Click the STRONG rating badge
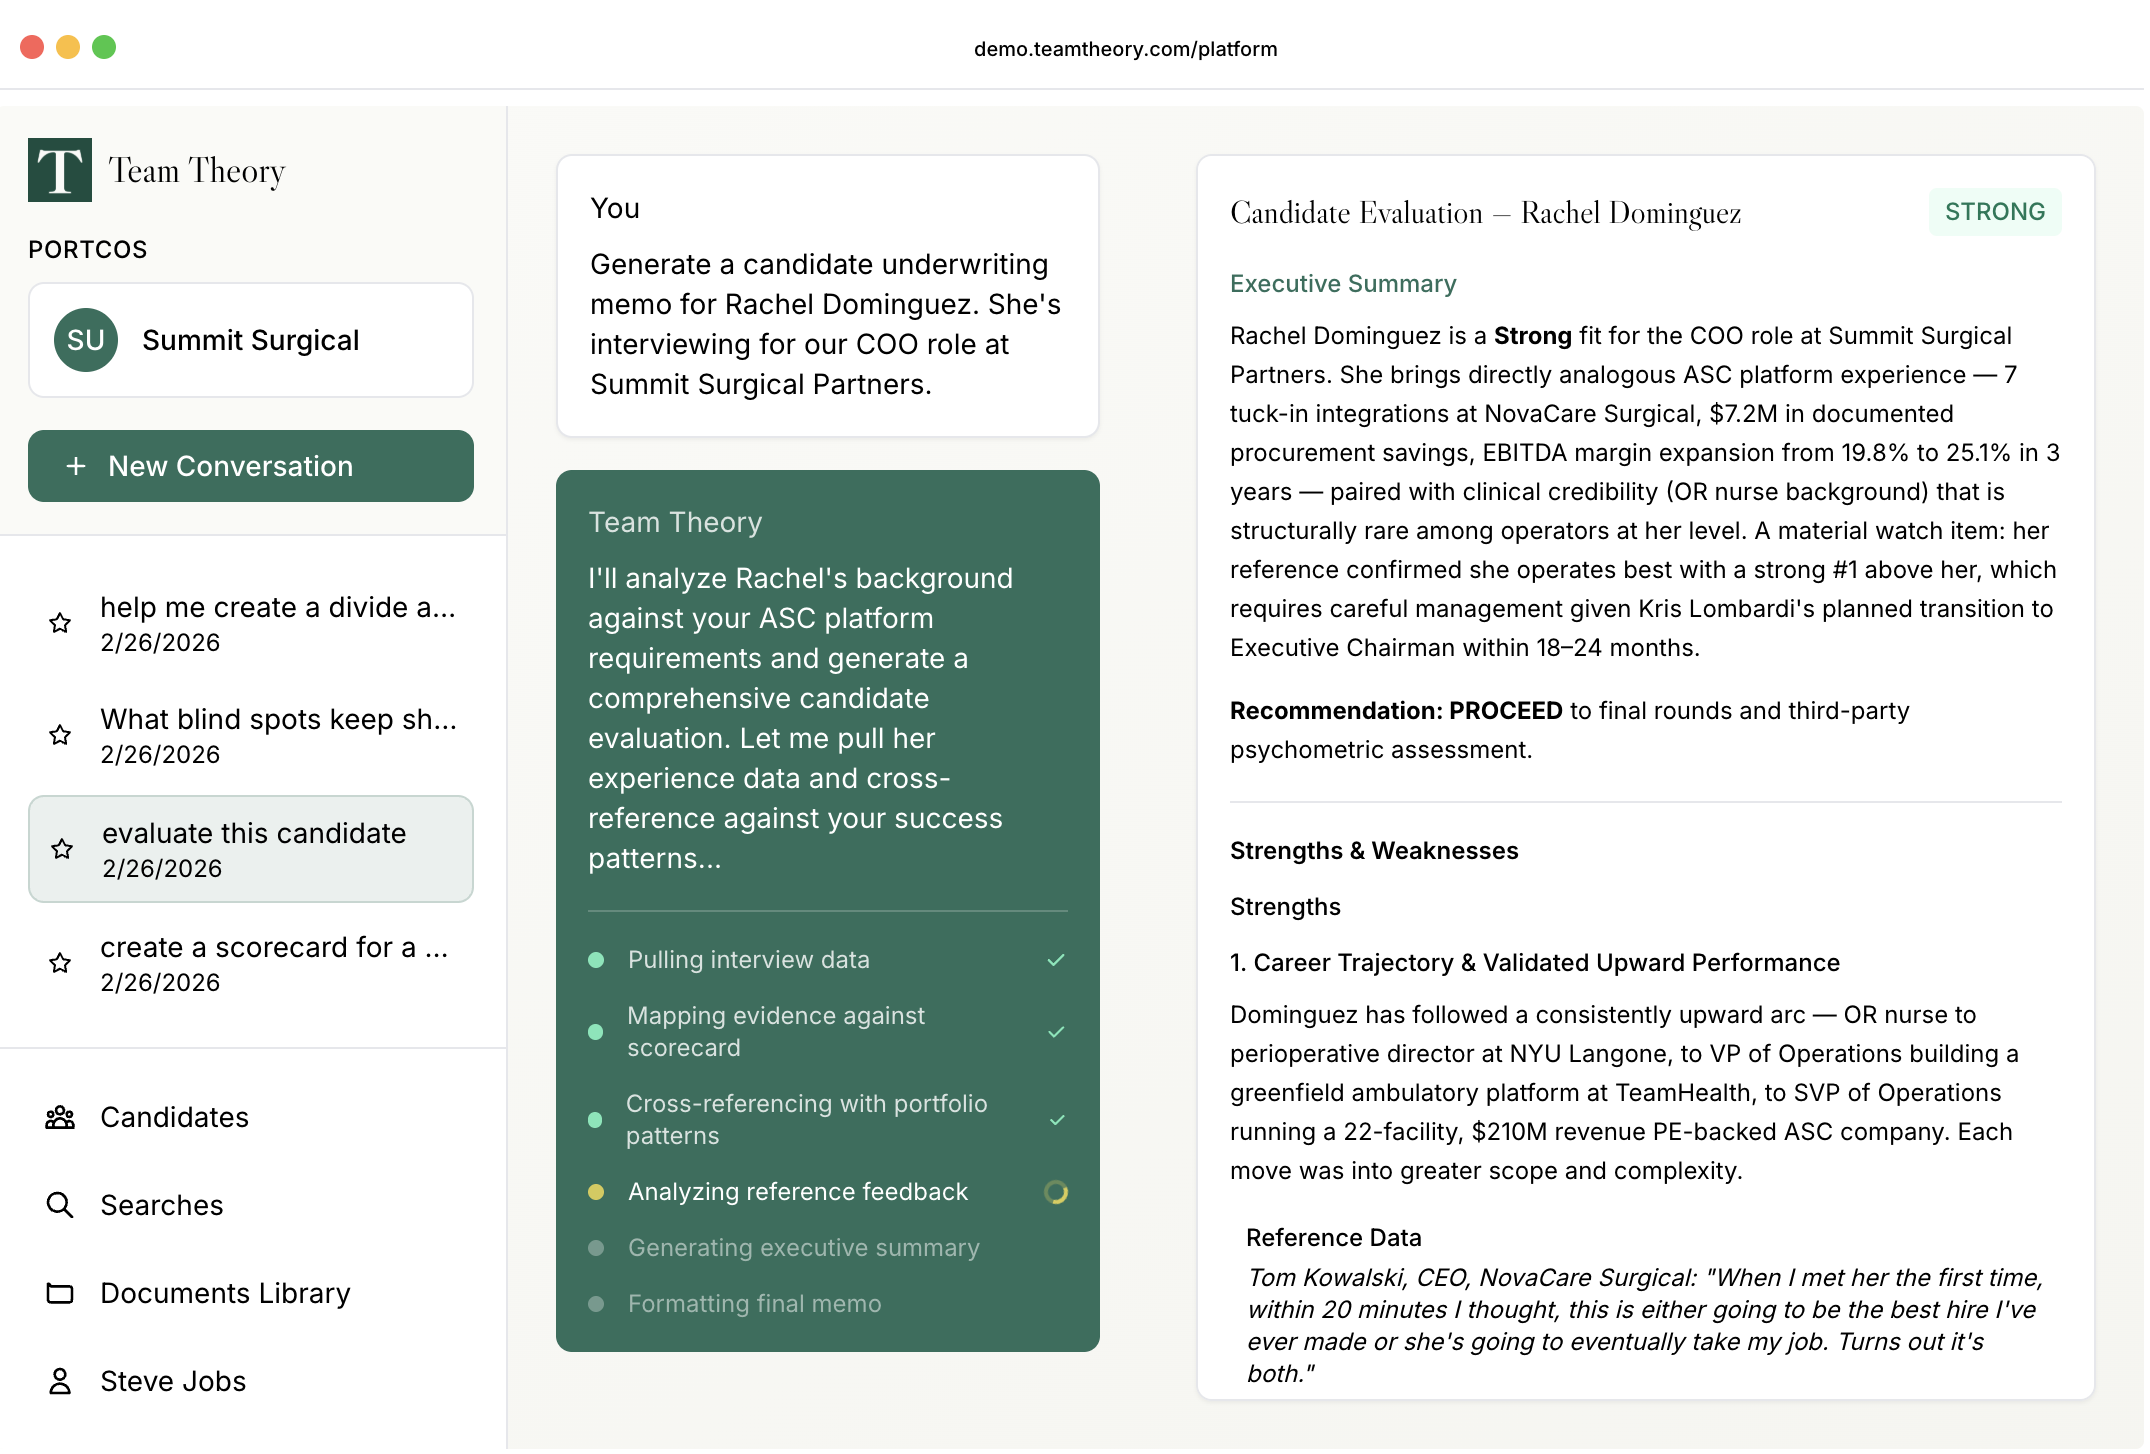Screen dimensions: 2150x1454 [1996, 212]
